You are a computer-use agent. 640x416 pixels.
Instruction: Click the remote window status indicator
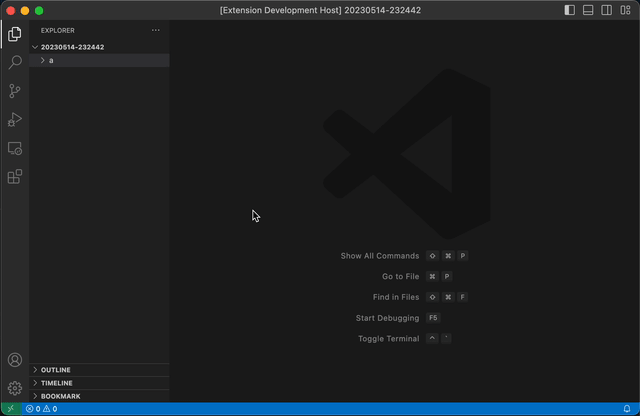point(11,408)
